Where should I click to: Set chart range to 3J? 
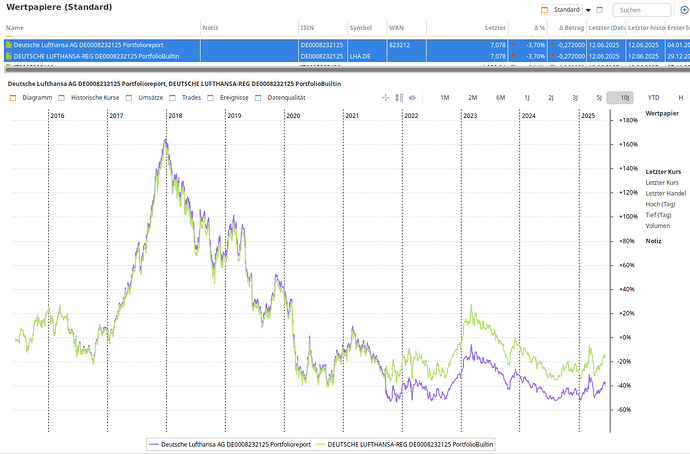pos(575,98)
